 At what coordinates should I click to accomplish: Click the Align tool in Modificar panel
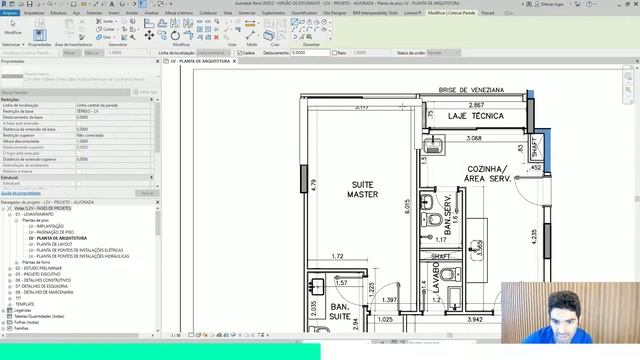149,23
